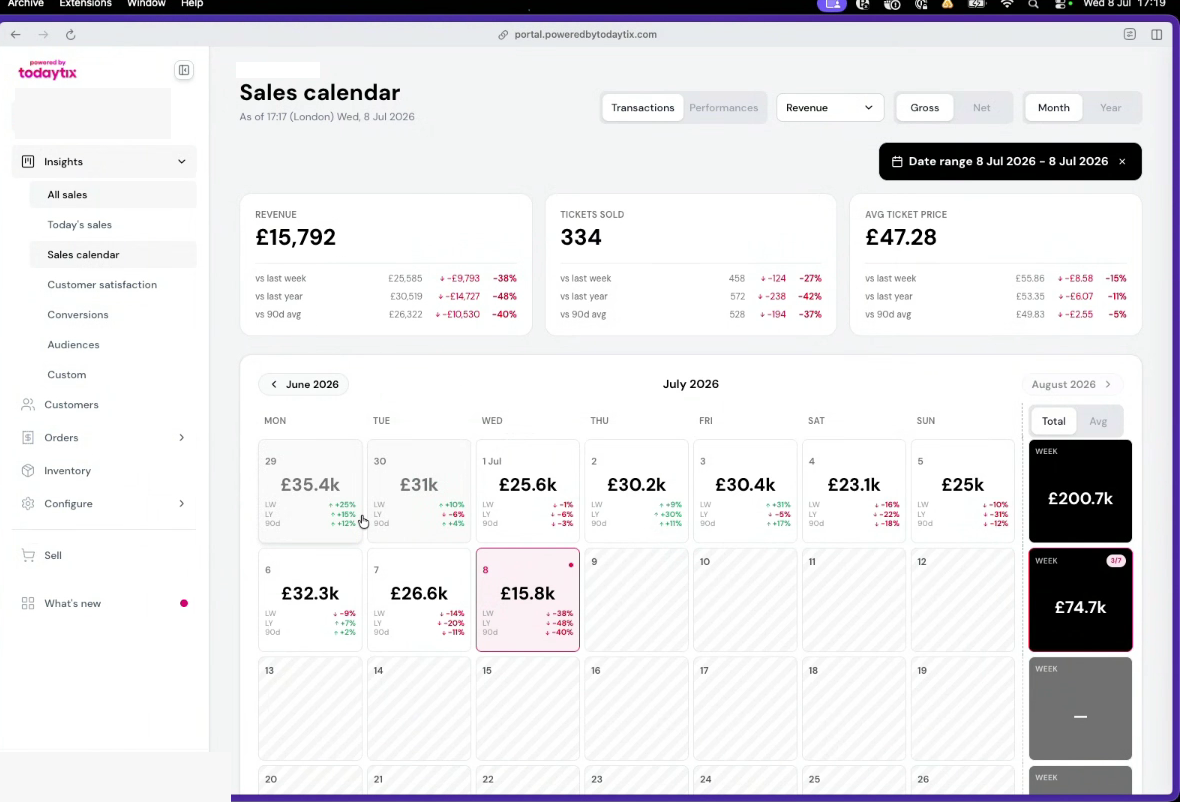
Task: Collapse the Insights section chevron
Action: (x=181, y=161)
